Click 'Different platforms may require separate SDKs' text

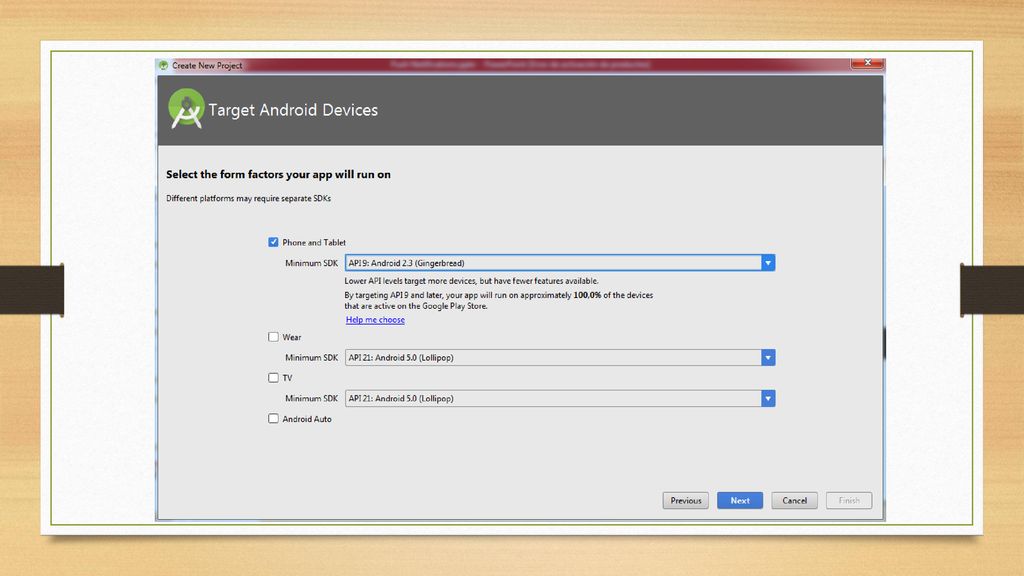tap(248, 198)
